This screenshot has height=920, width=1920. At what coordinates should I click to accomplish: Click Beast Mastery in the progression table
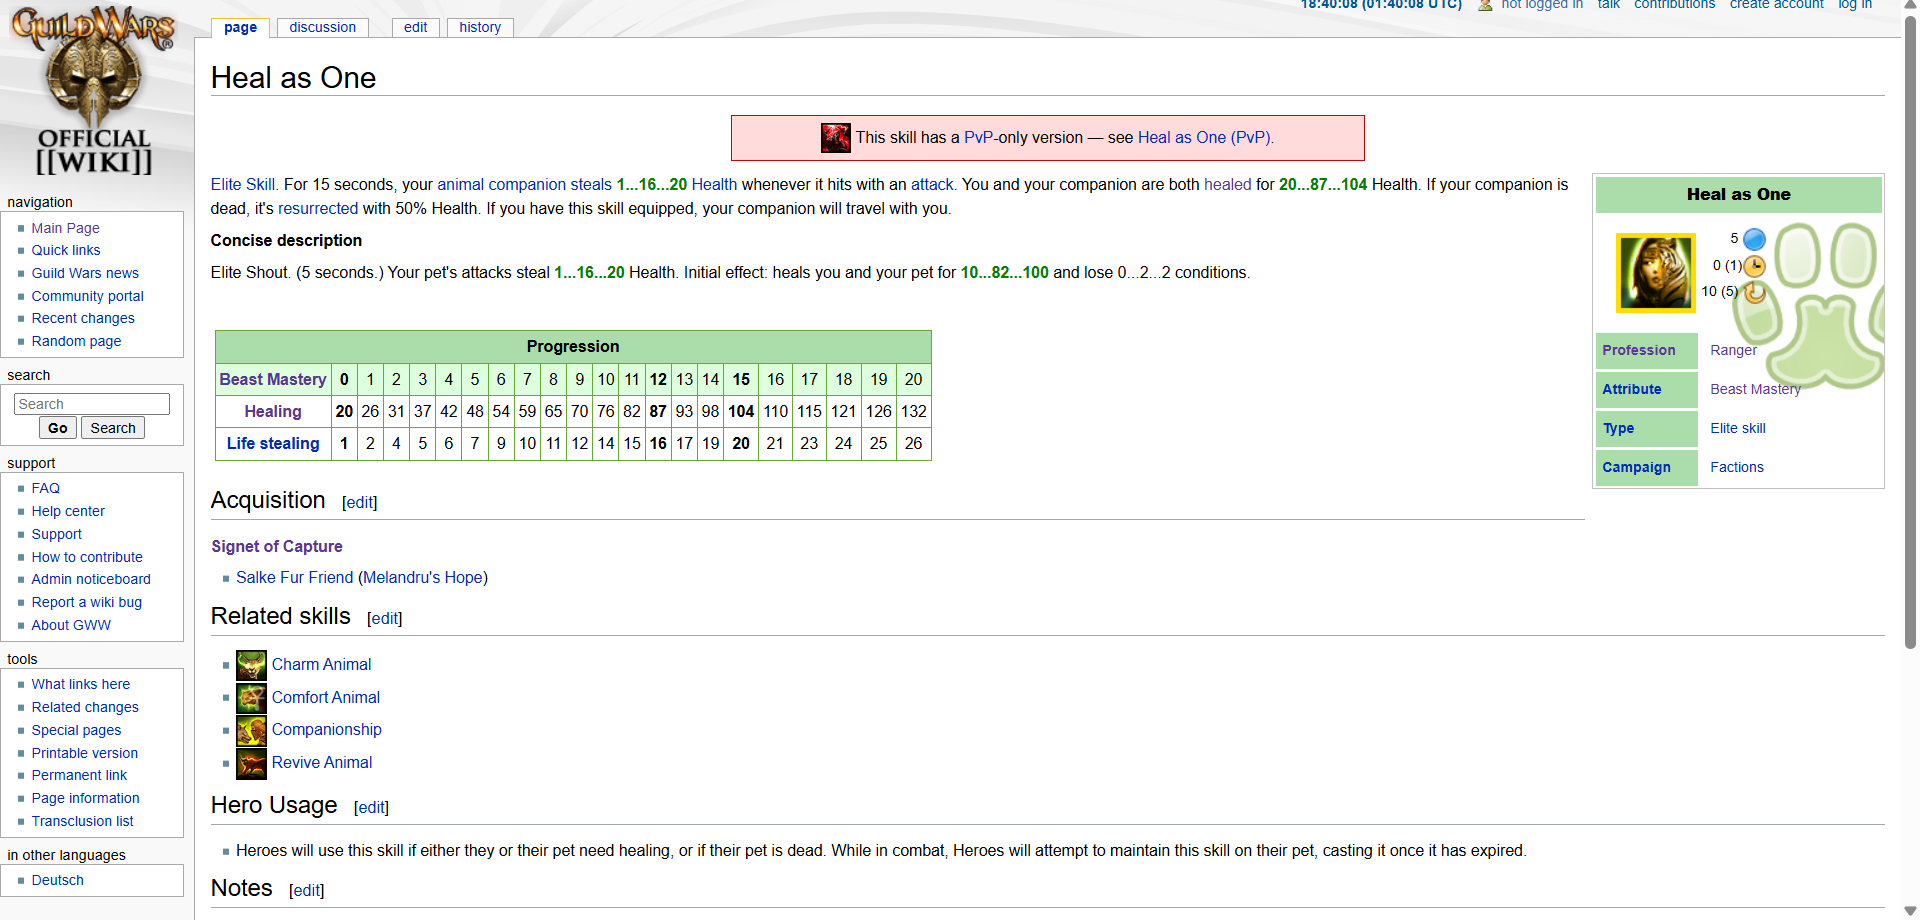[x=273, y=380]
